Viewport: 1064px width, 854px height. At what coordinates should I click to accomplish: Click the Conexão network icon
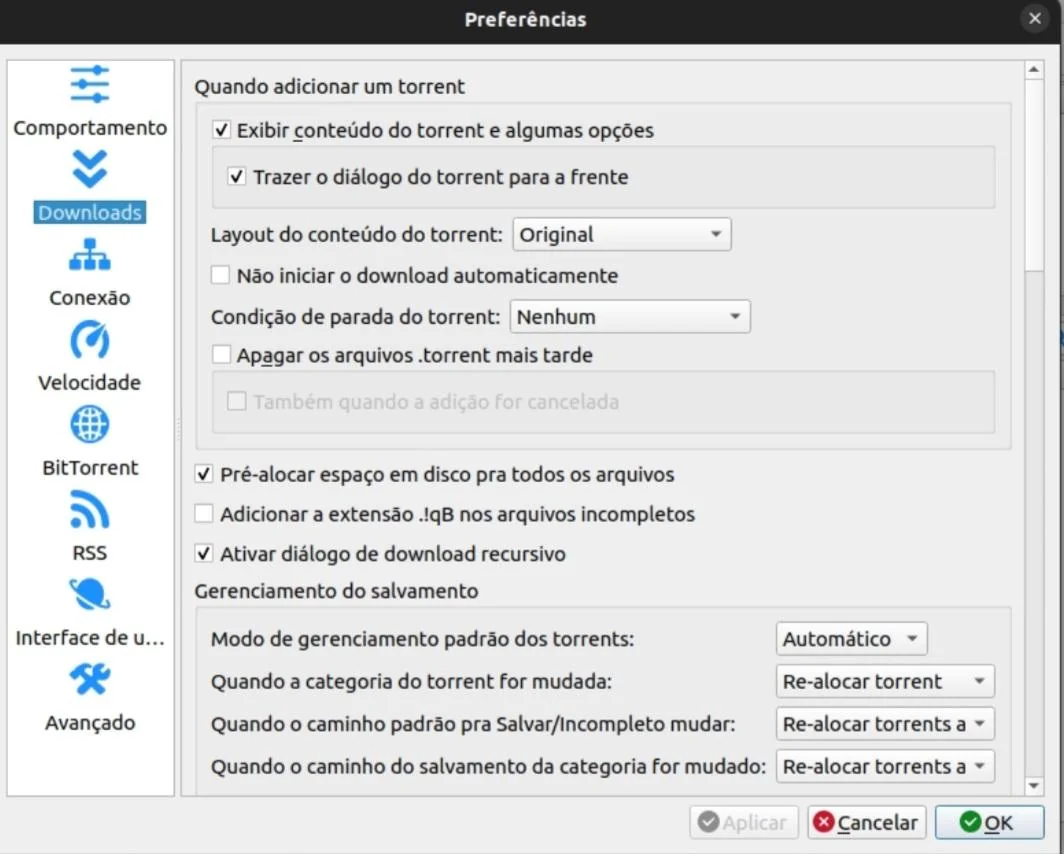(89, 255)
